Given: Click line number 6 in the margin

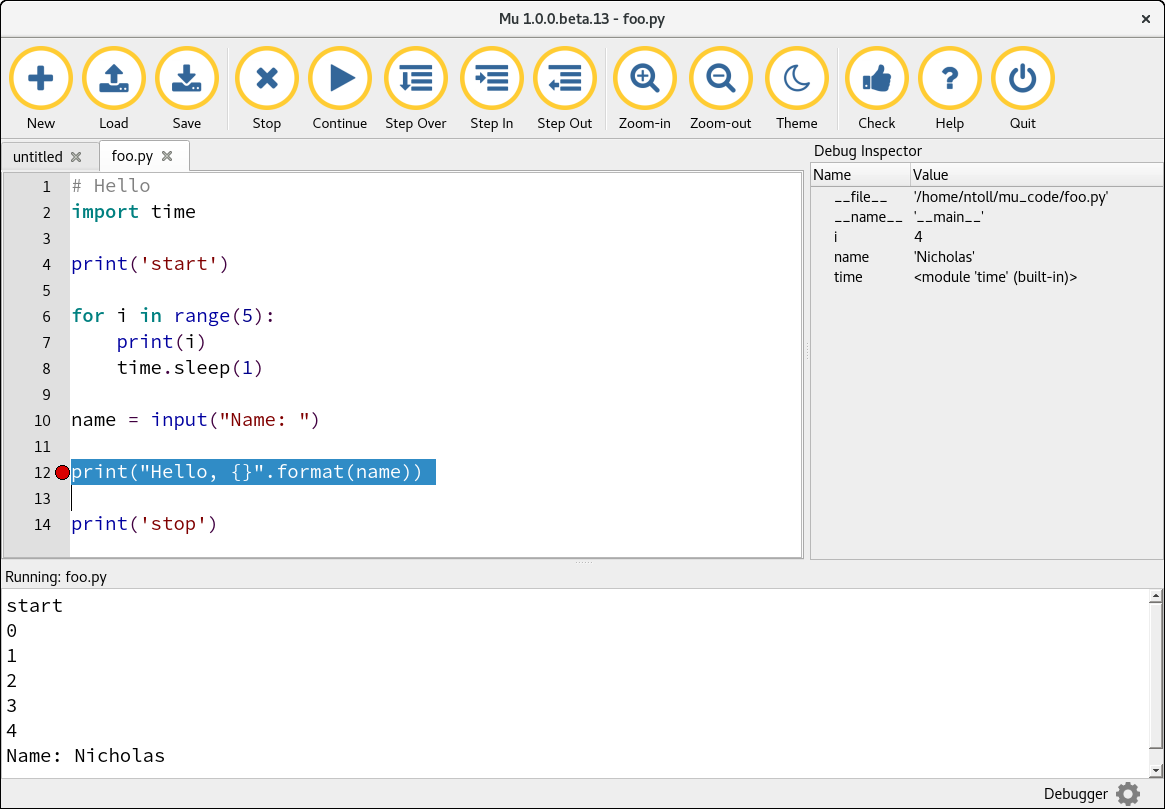Looking at the screenshot, I should 46,316.
